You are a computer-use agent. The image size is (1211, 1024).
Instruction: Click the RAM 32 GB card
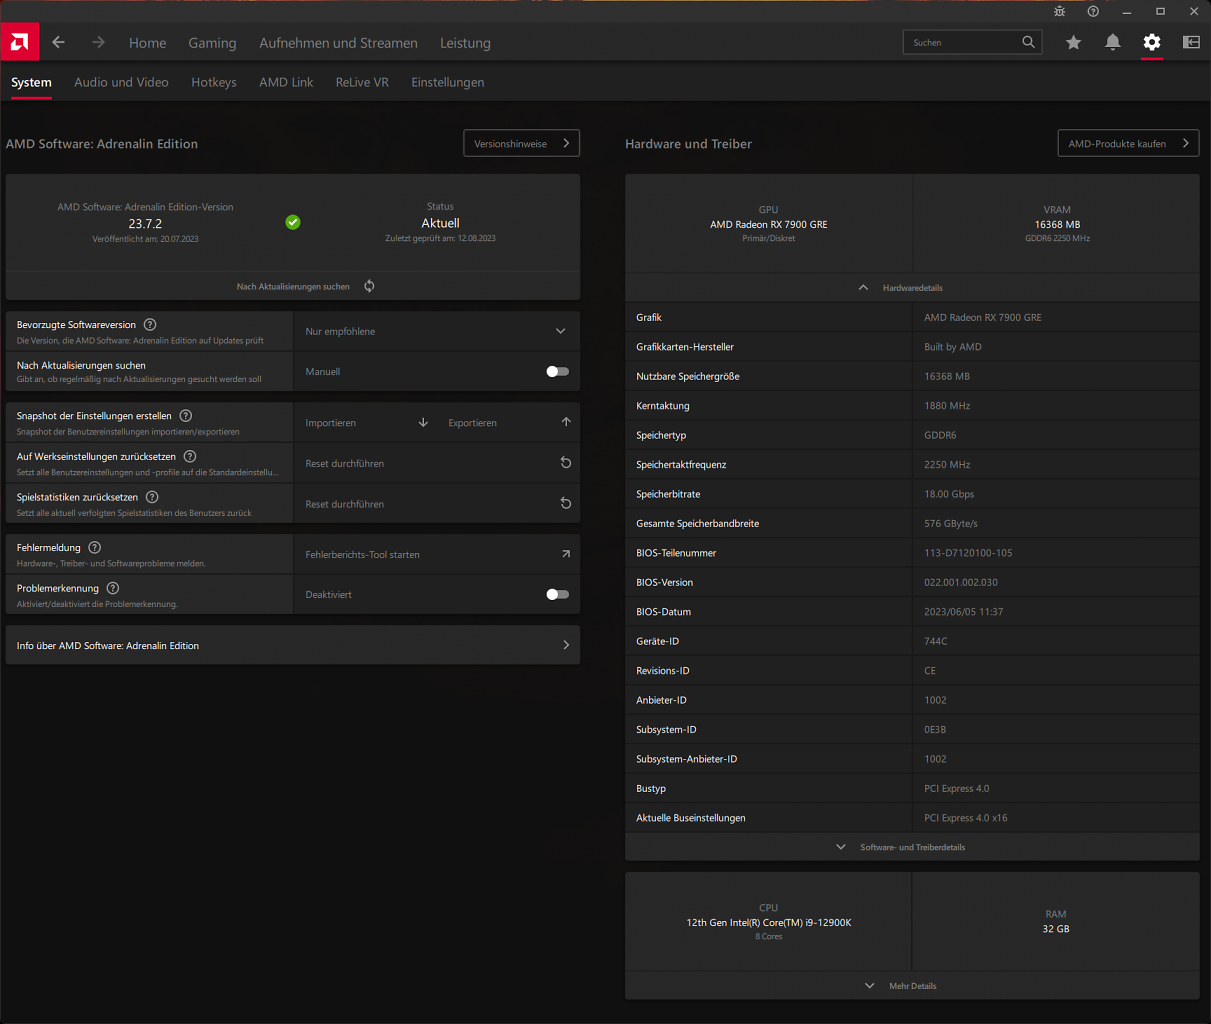tap(1056, 922)
